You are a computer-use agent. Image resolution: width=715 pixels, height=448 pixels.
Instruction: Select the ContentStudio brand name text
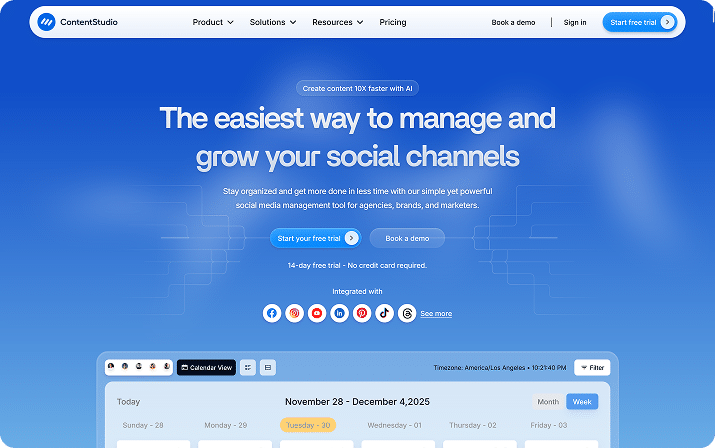[x=89, y=22]
